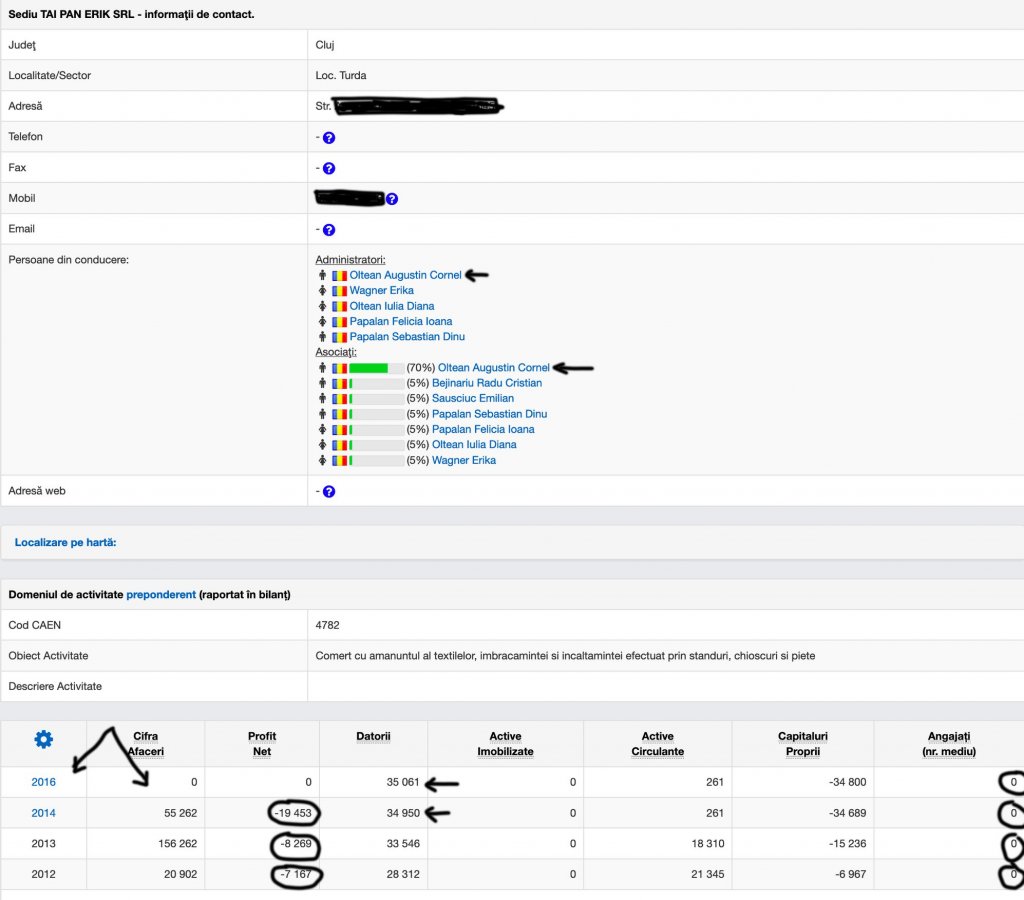Click the Comert cu amanuntul activity description
This screenshot has width=1024, height=900.
565,656
